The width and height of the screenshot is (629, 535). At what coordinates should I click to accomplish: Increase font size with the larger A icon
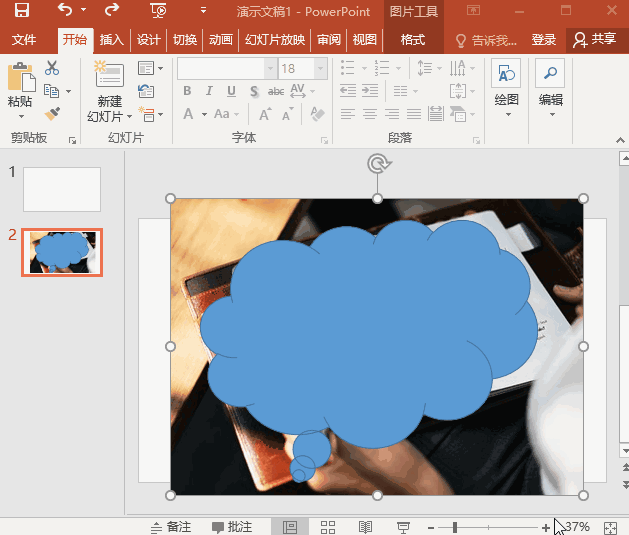(x=264, y=115)
